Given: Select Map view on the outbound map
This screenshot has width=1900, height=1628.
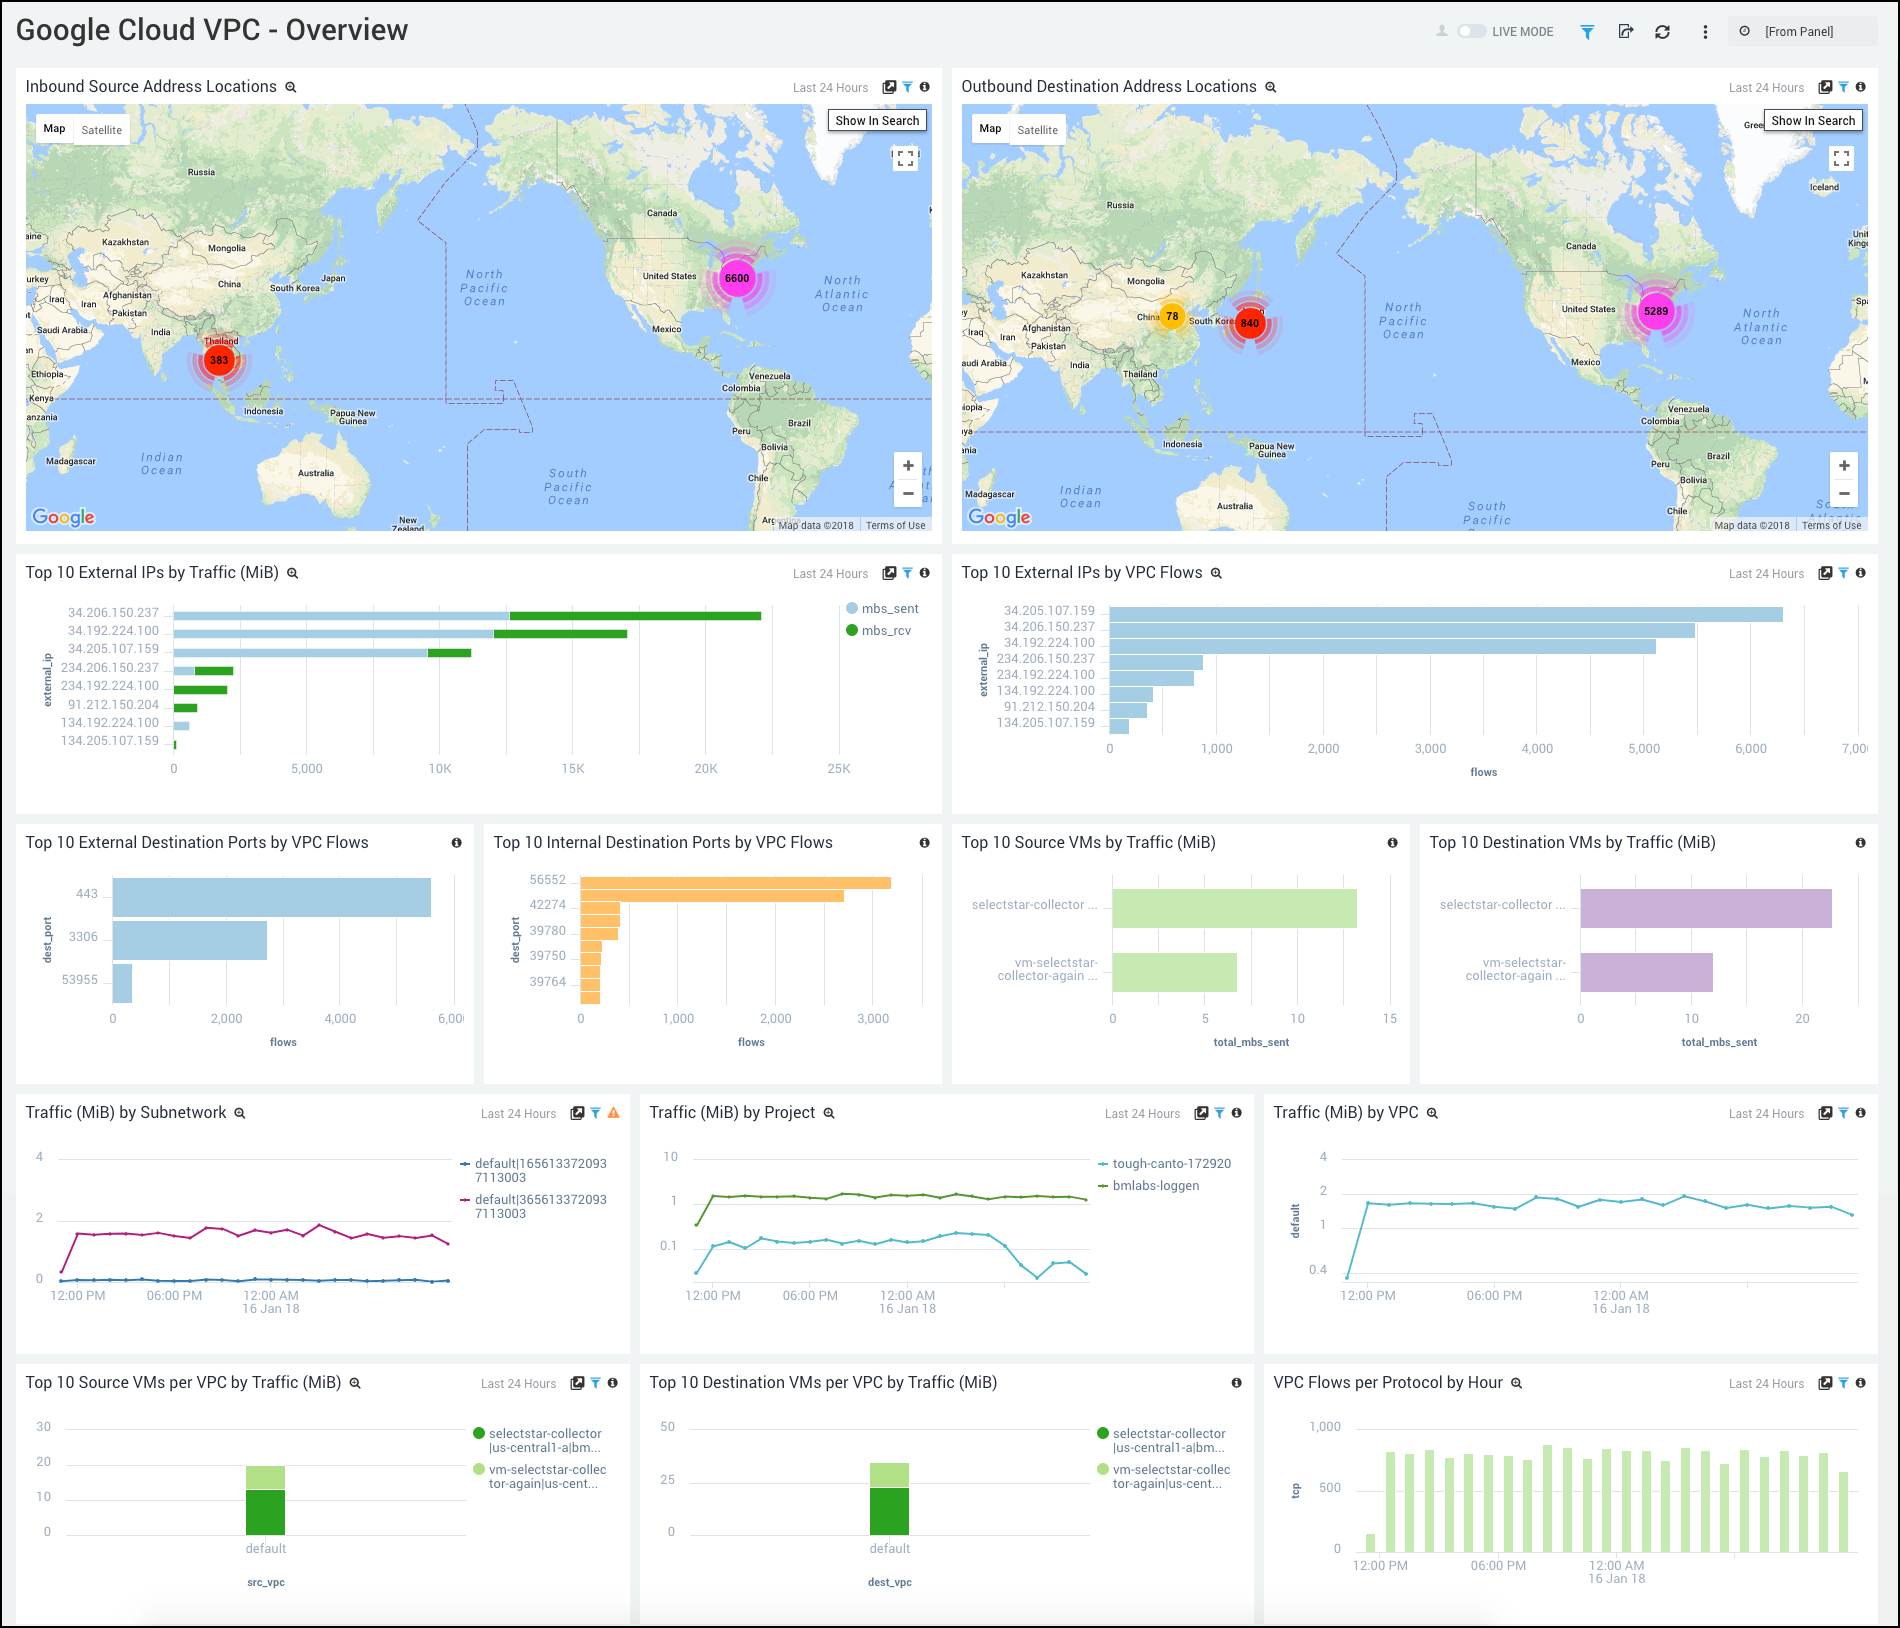Looking at the screenshot, I should point(990,129).
